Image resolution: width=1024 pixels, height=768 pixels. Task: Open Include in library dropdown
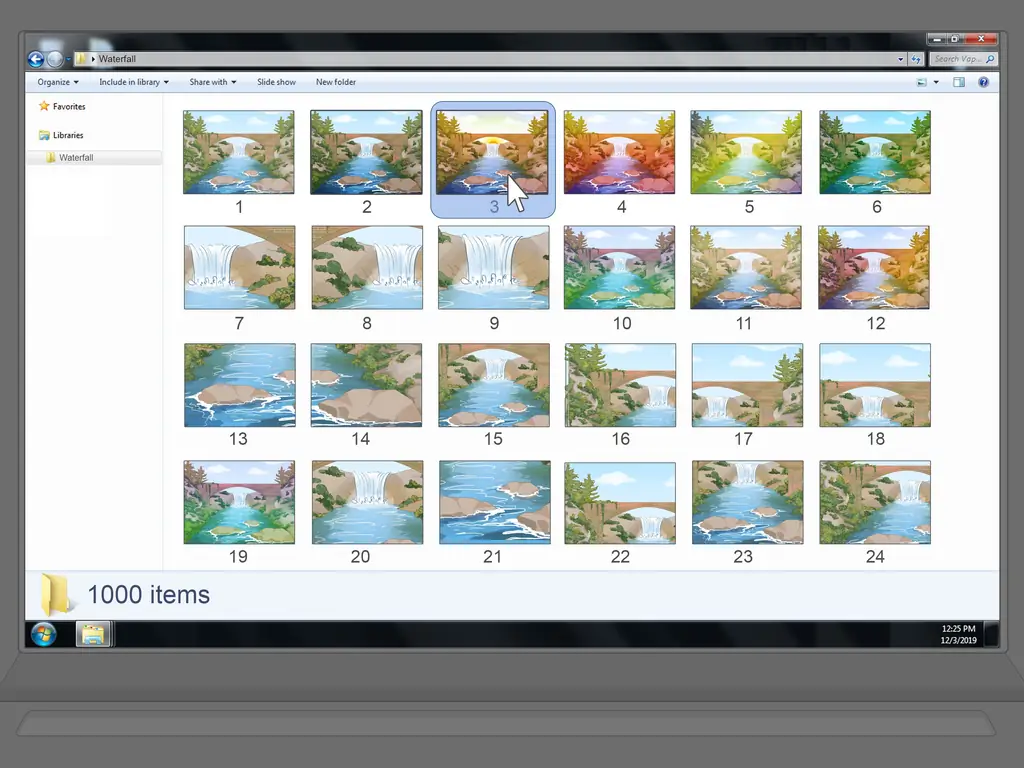tap(134, 82)
